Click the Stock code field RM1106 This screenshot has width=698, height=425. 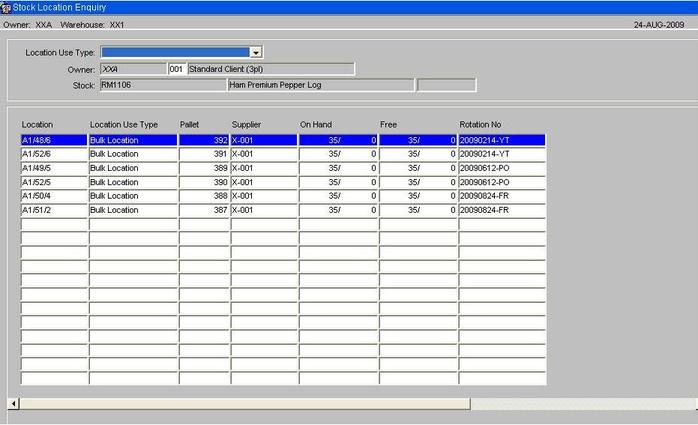(163, 85)
